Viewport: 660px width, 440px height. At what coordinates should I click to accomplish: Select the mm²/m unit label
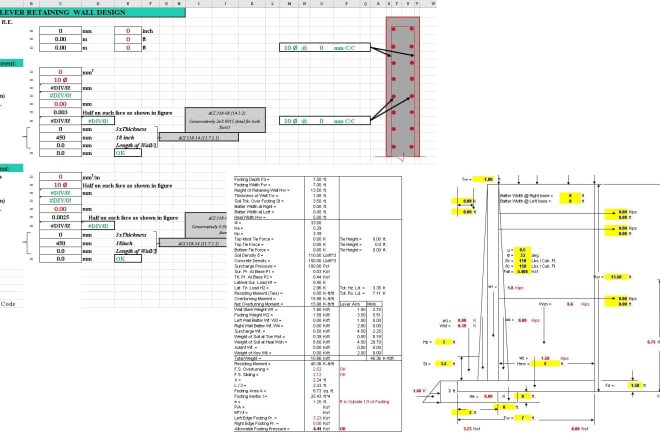91,177
